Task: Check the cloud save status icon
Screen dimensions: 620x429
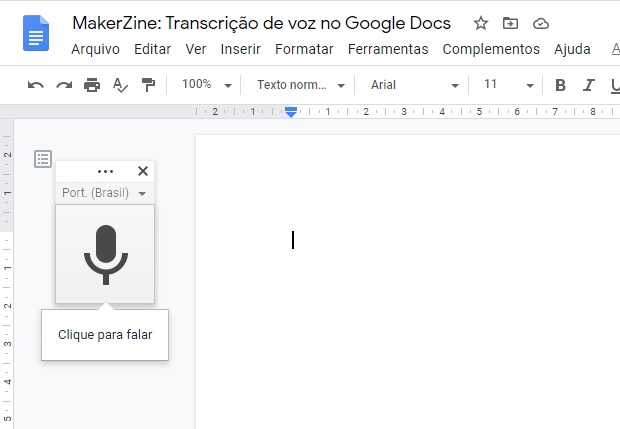Action: click(x=541, y=23)
